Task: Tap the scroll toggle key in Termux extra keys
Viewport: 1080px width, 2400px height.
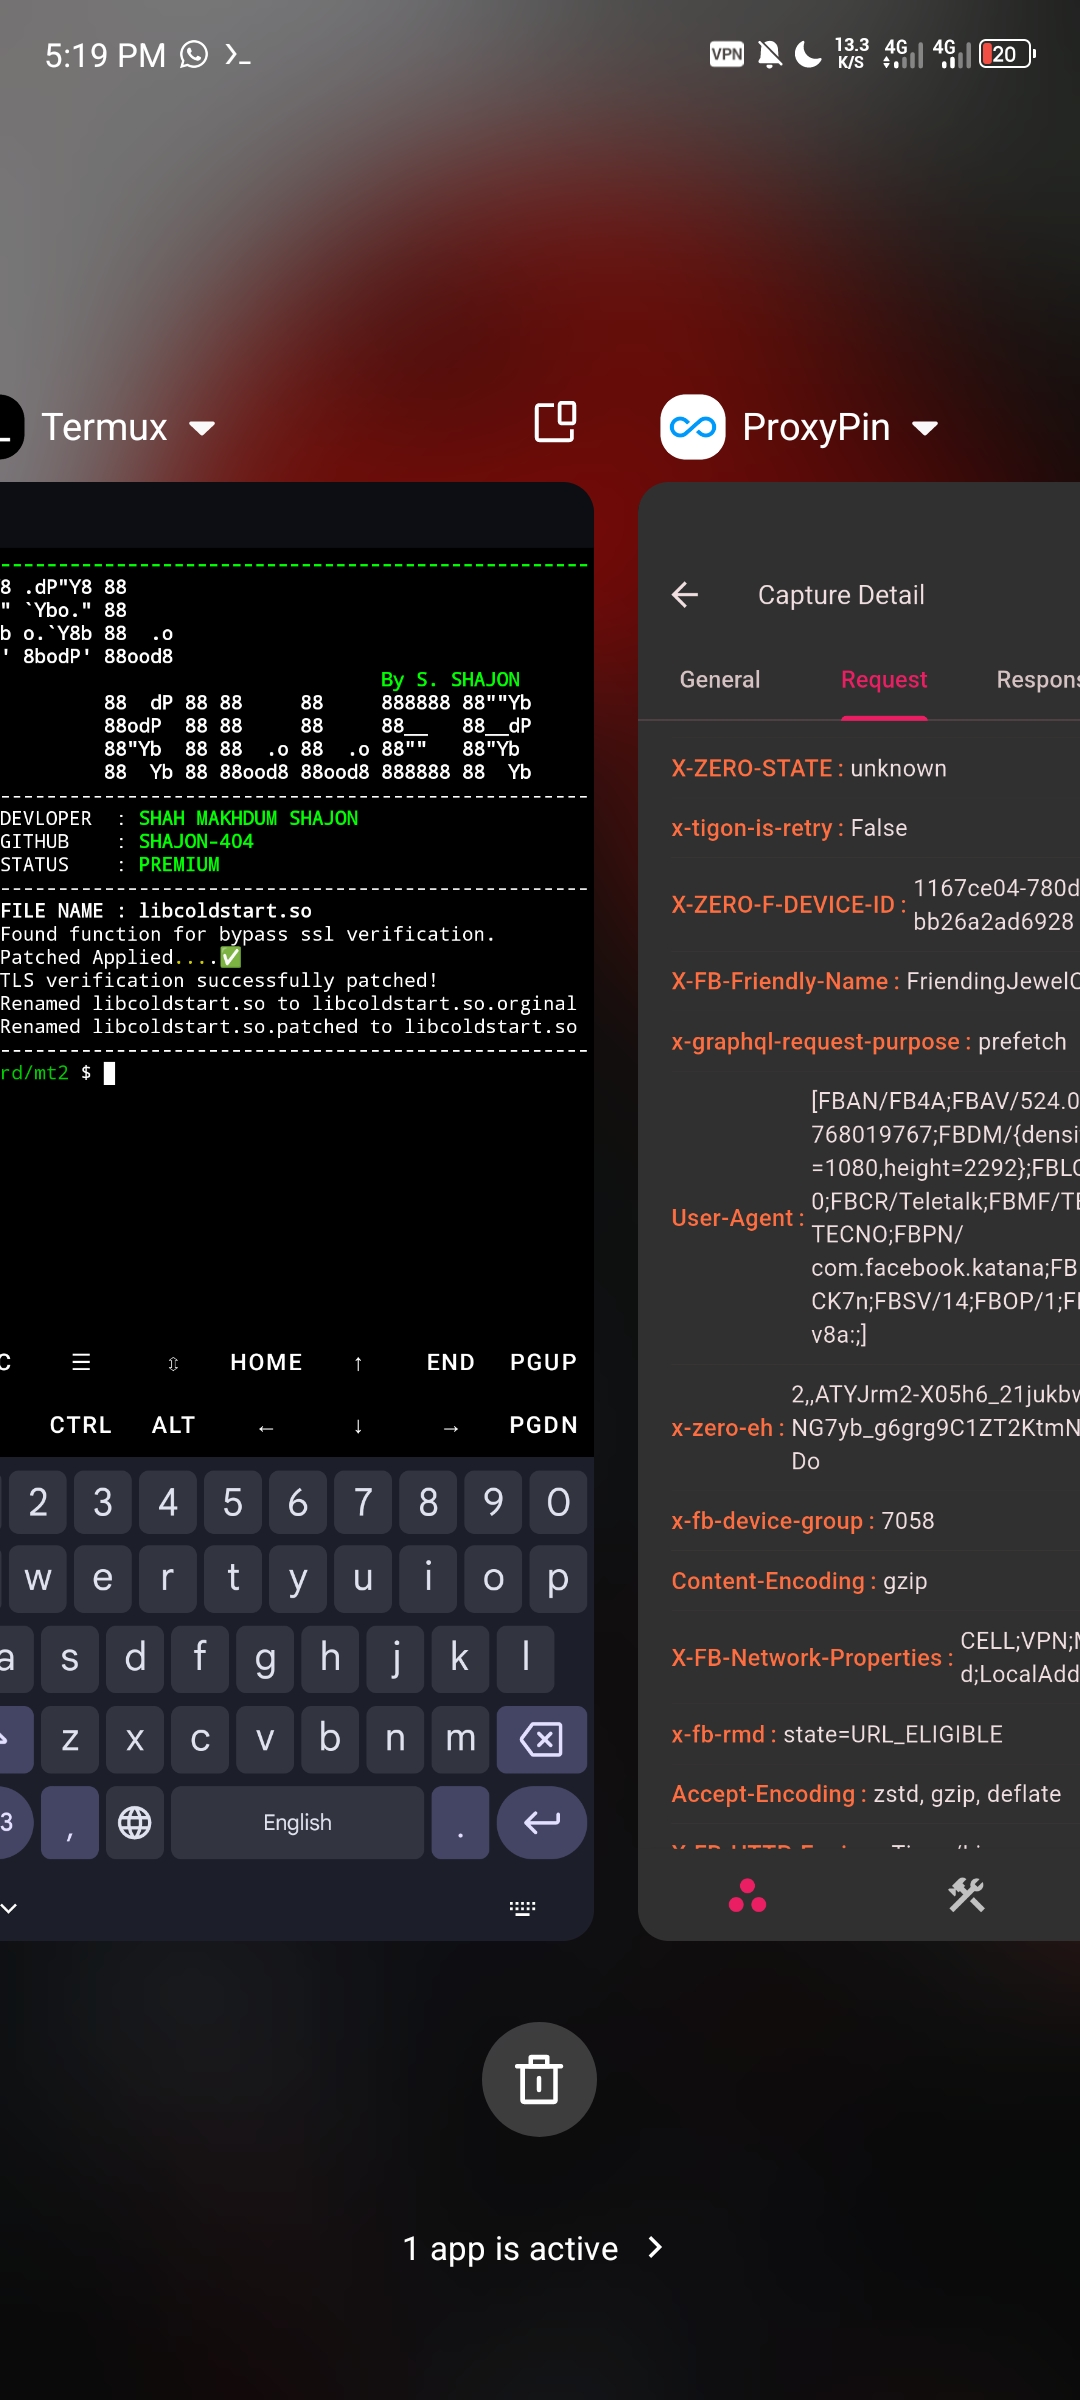Action: click(173, 1363)
